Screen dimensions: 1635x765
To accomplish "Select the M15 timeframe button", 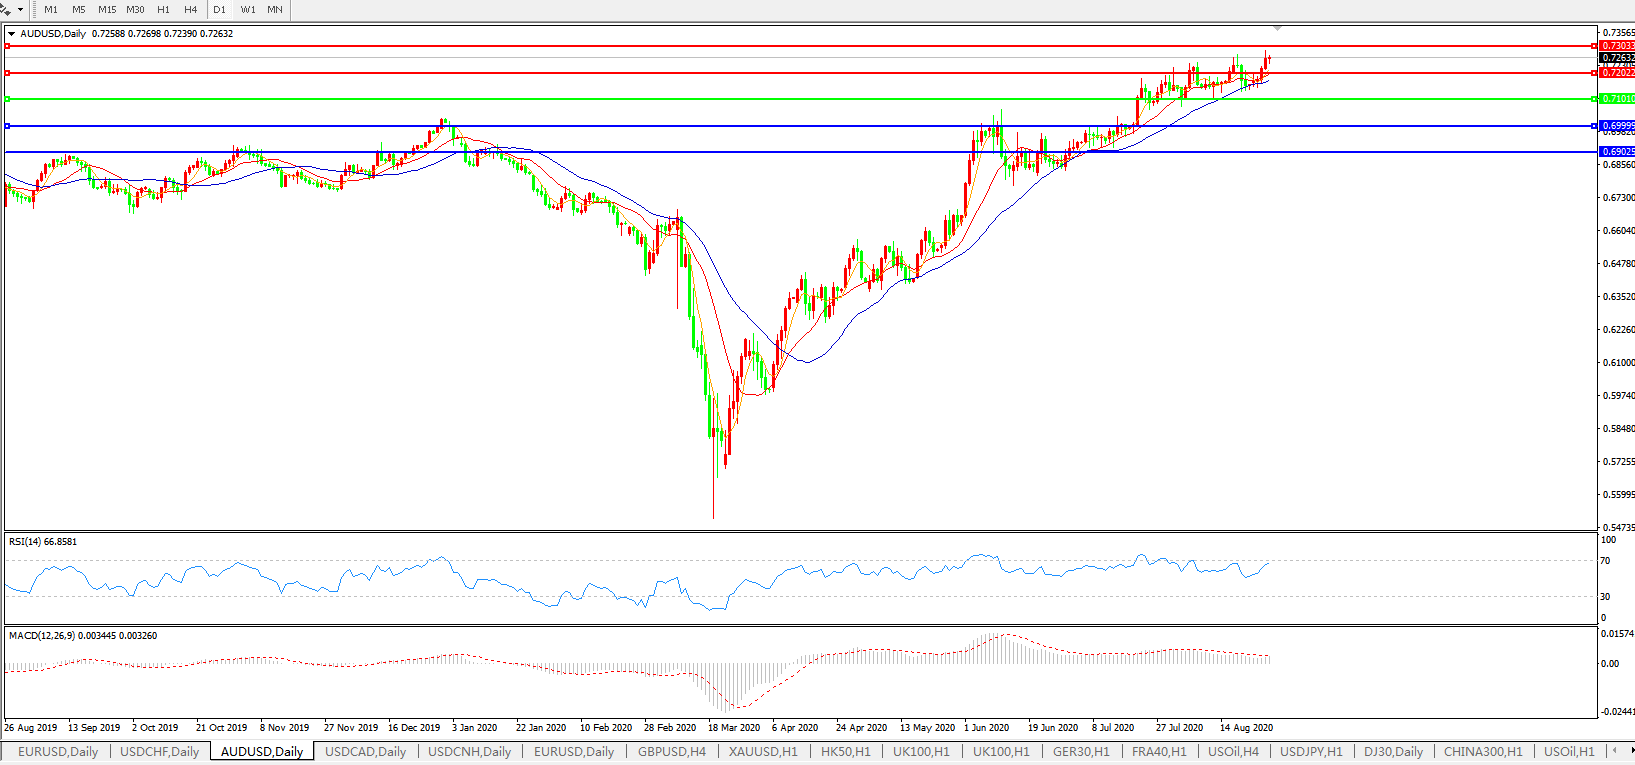I will click(x=107, y=9).
